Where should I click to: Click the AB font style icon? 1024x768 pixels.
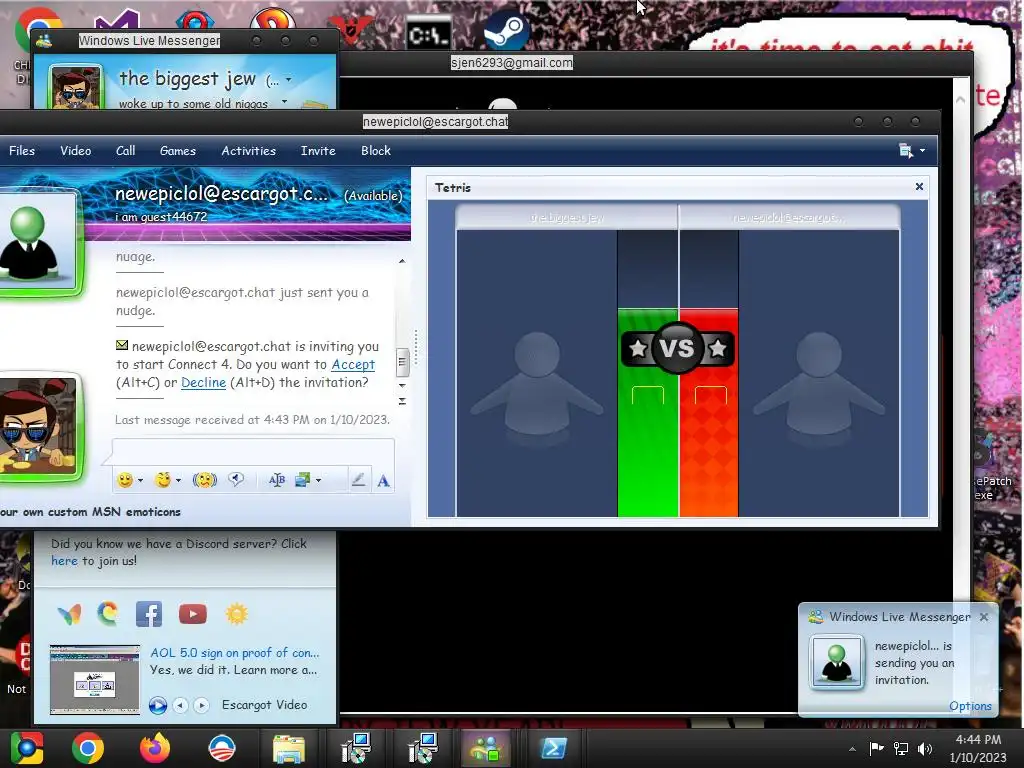277,480
